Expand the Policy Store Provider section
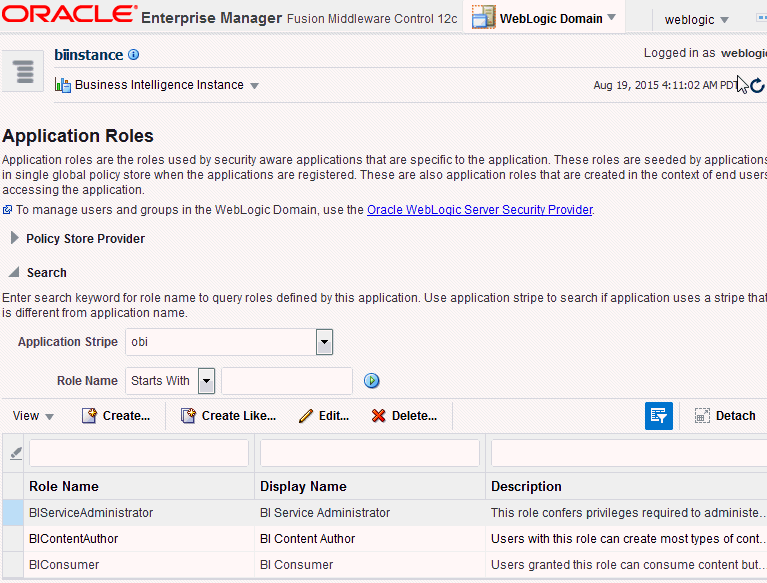767x583 pixels. click(x=14, y=238)
